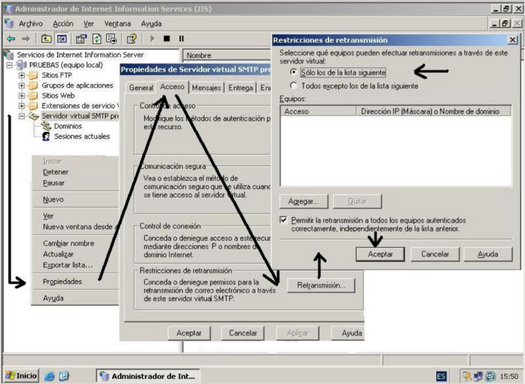
Task: Click the Agregar... button
Action: [304, 201]
